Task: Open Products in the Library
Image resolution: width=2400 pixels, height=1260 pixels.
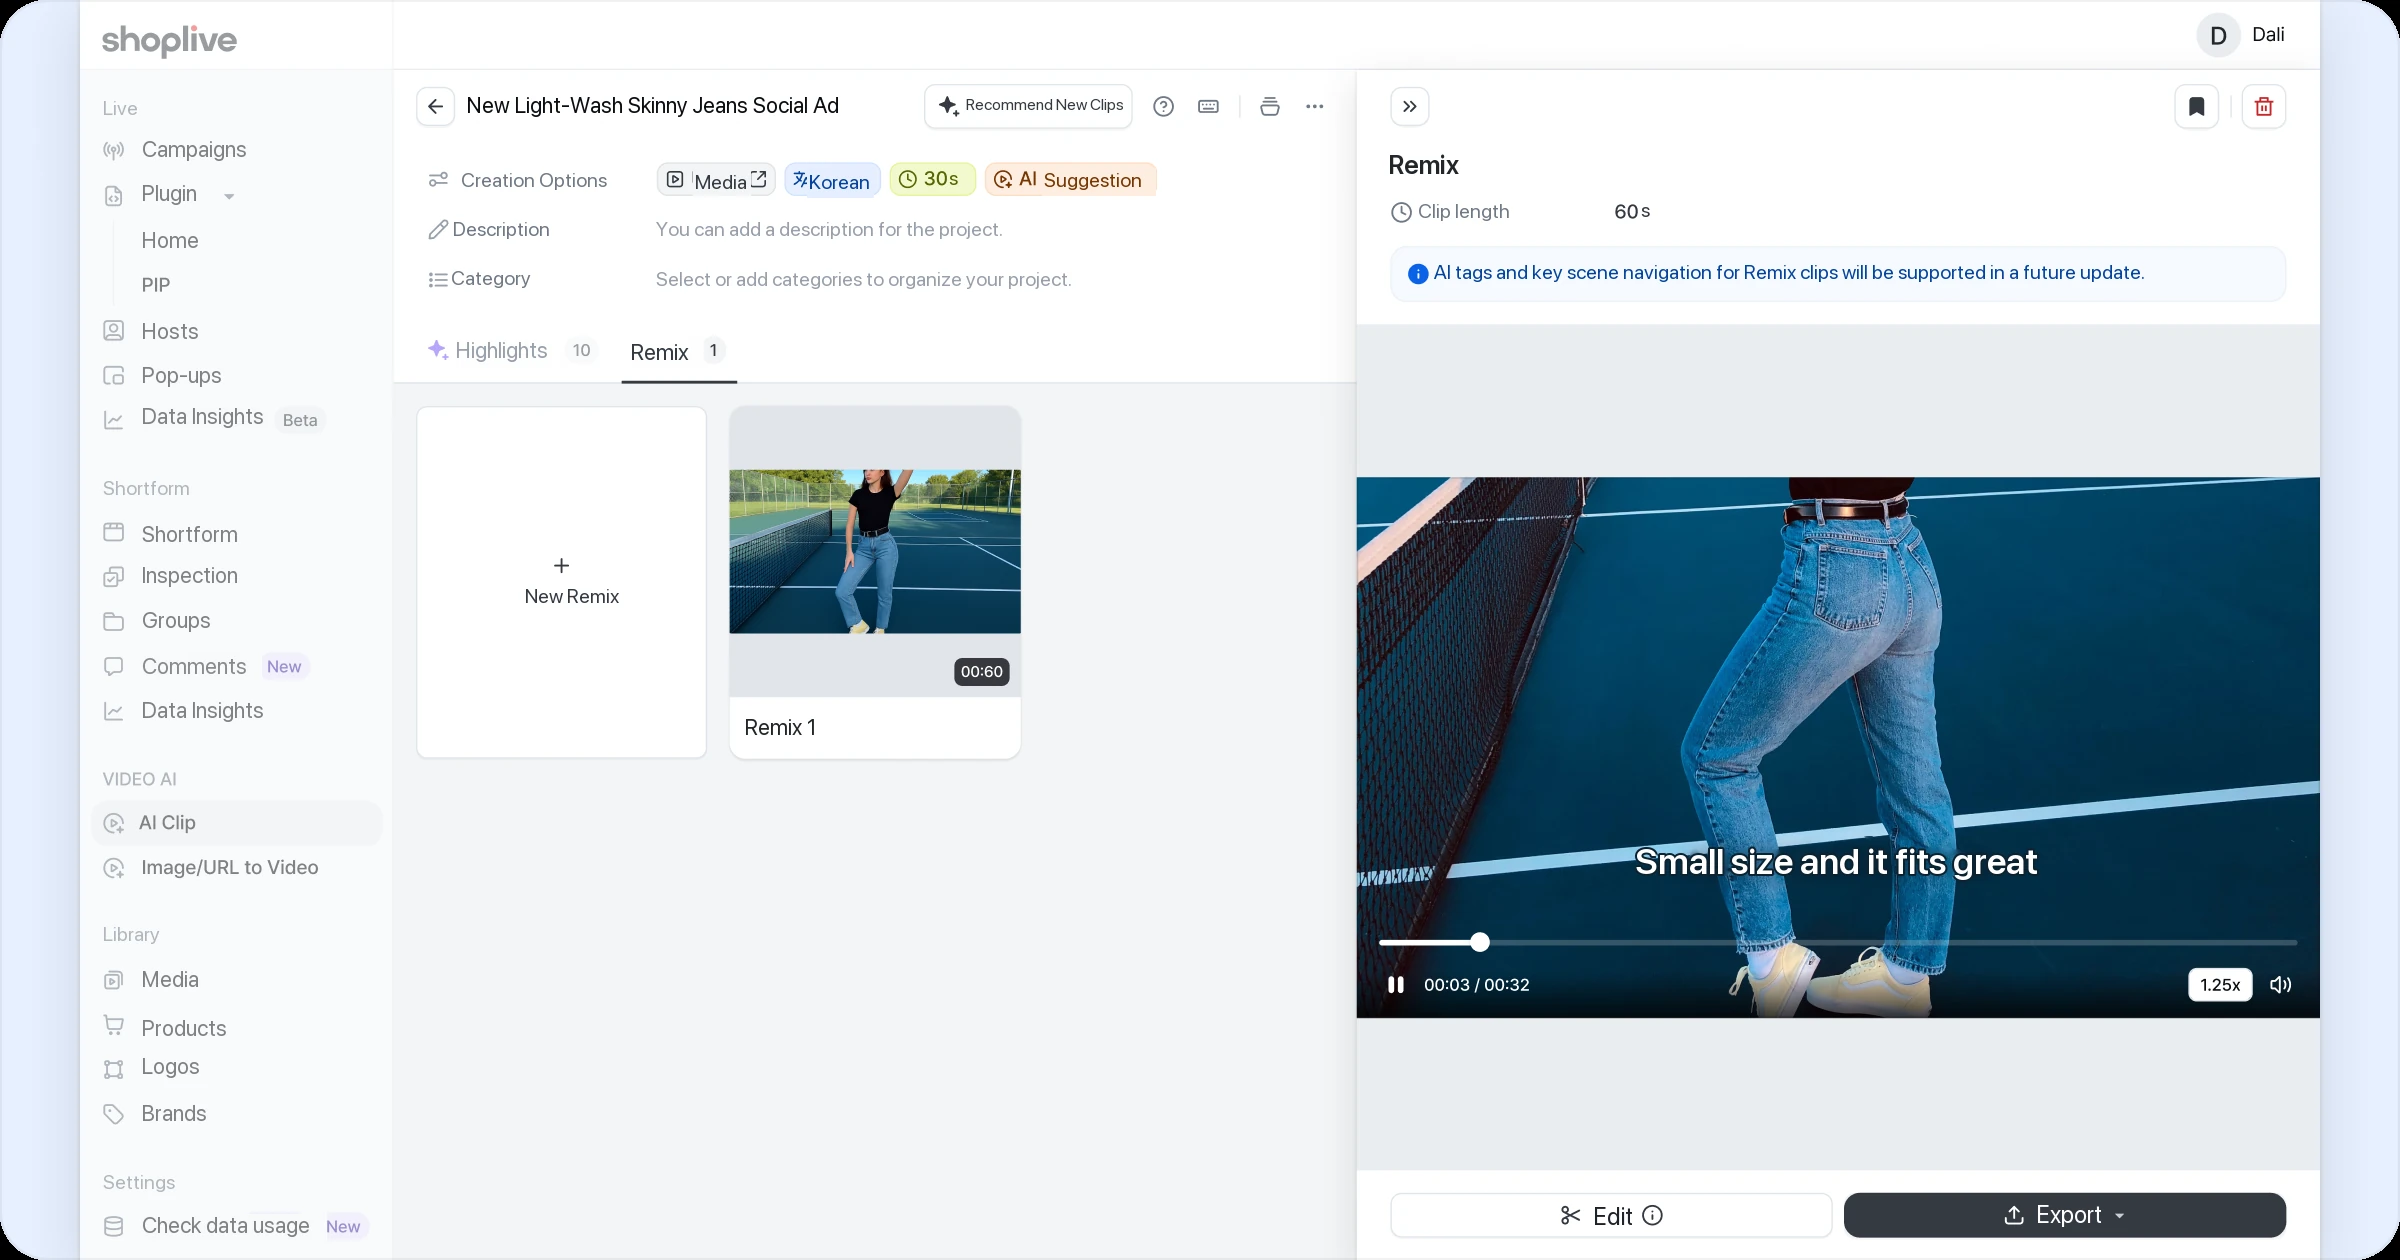Action: click(x=184, y=1028)
